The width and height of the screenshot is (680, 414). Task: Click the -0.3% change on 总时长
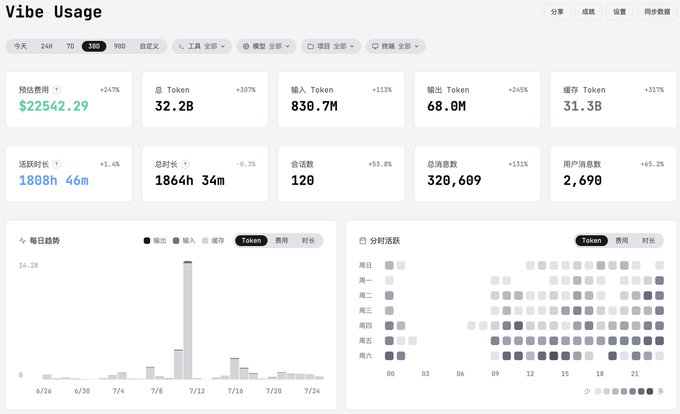pyautogui.click(x=246, y=164)
